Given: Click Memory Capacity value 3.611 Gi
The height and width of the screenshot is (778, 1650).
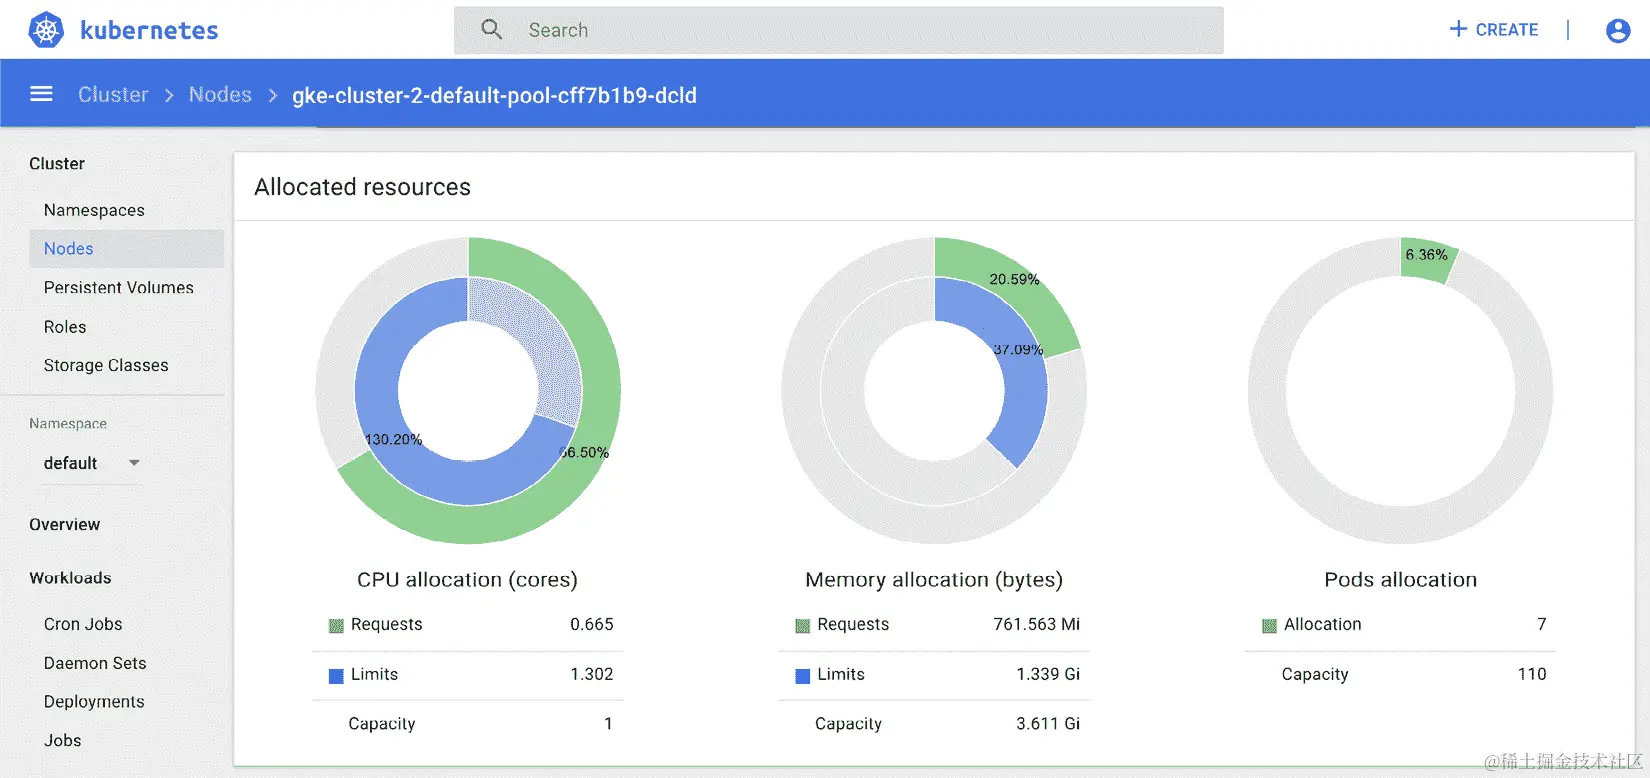Looking at the screenshot, I should pos(1048,723).
